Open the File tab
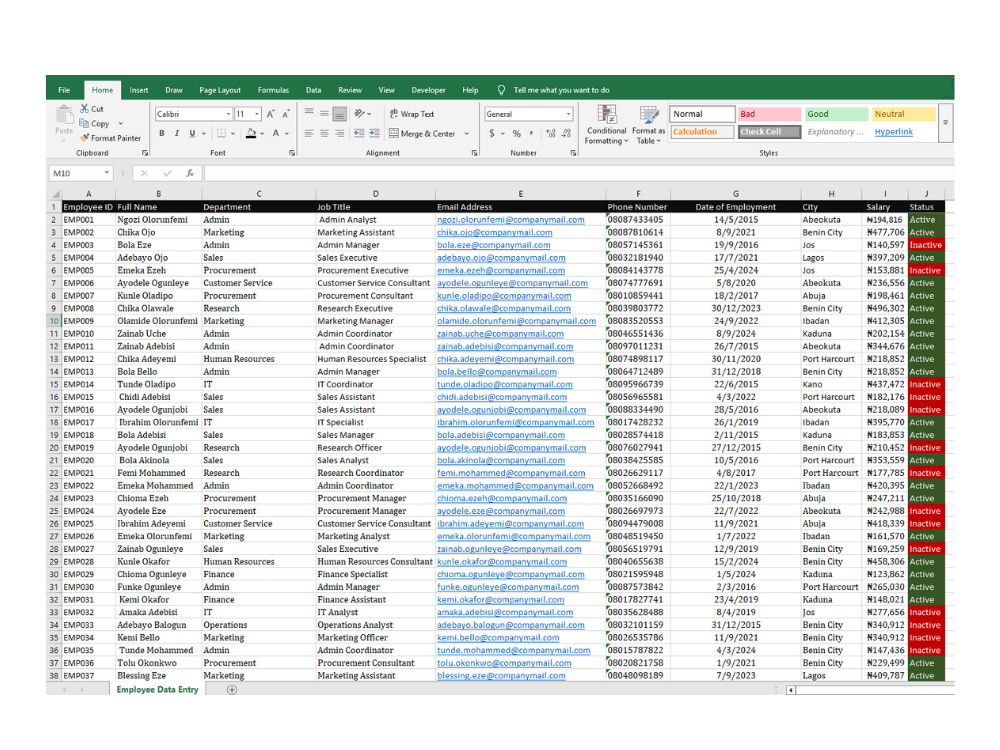This screenshot has height=750, width=1000. coord(64,90)
